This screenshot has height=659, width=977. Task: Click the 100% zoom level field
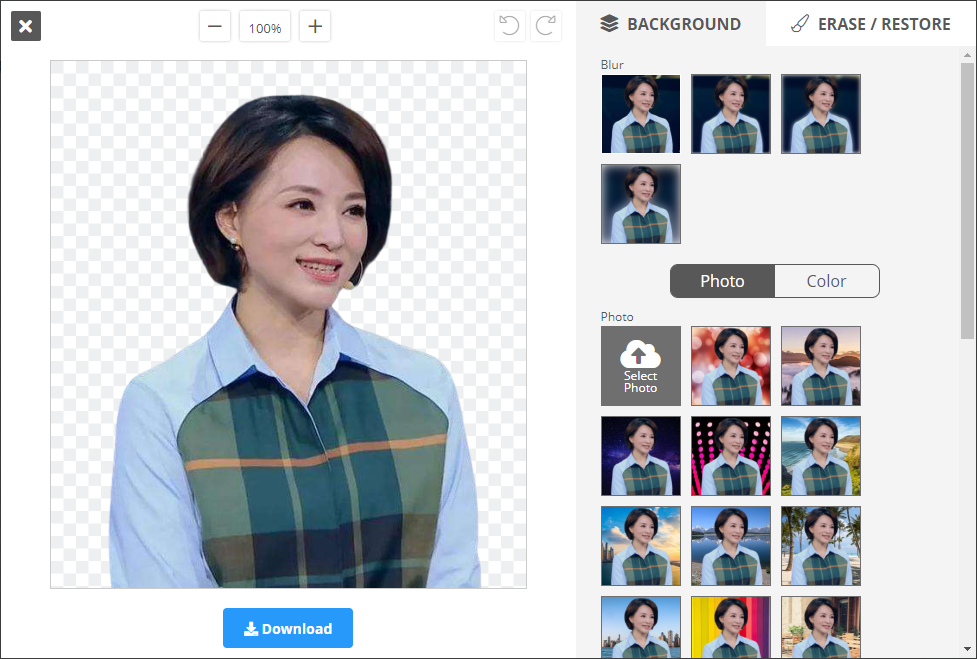click(265, 27)
